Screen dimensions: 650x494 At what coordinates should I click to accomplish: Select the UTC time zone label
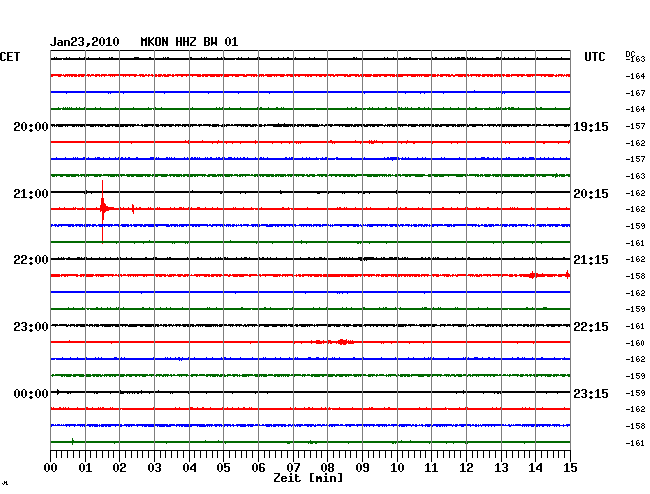(x=595, y=57)
